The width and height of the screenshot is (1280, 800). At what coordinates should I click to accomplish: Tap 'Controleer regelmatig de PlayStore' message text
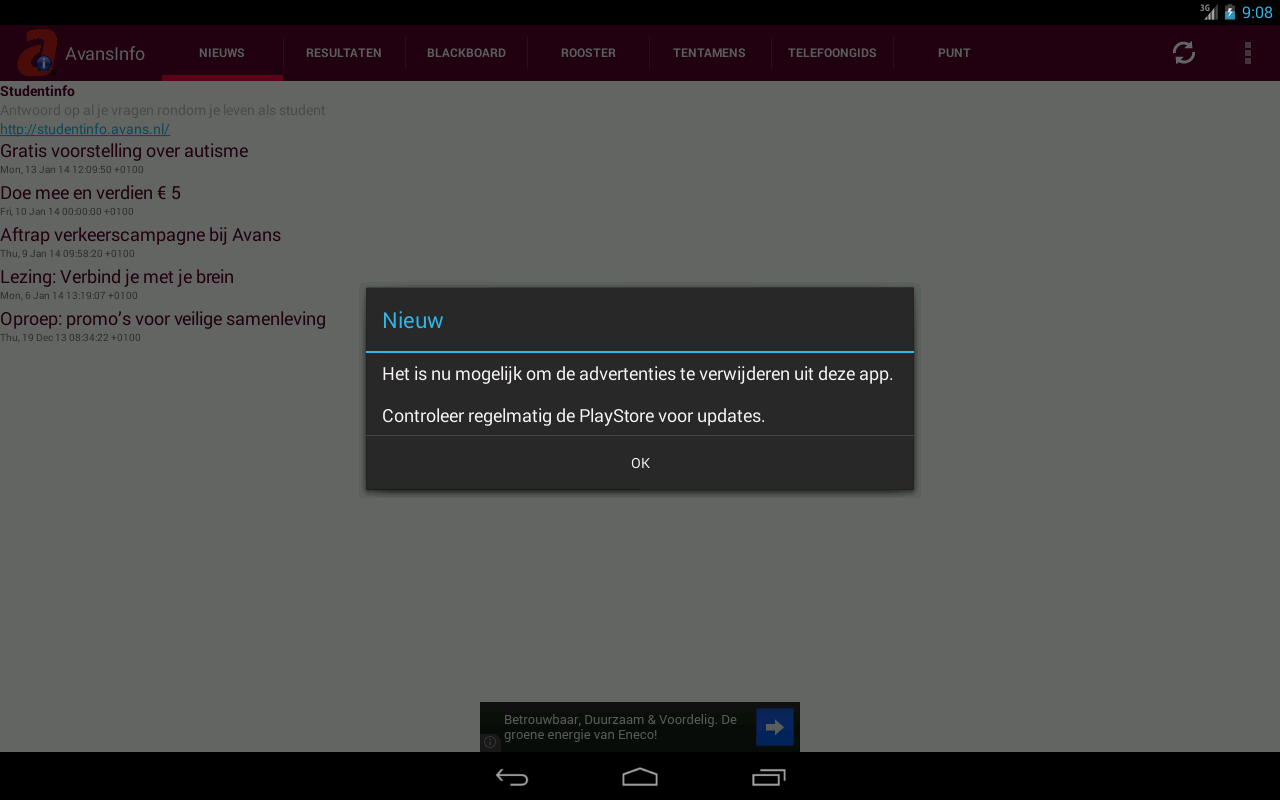coord(573,416)
